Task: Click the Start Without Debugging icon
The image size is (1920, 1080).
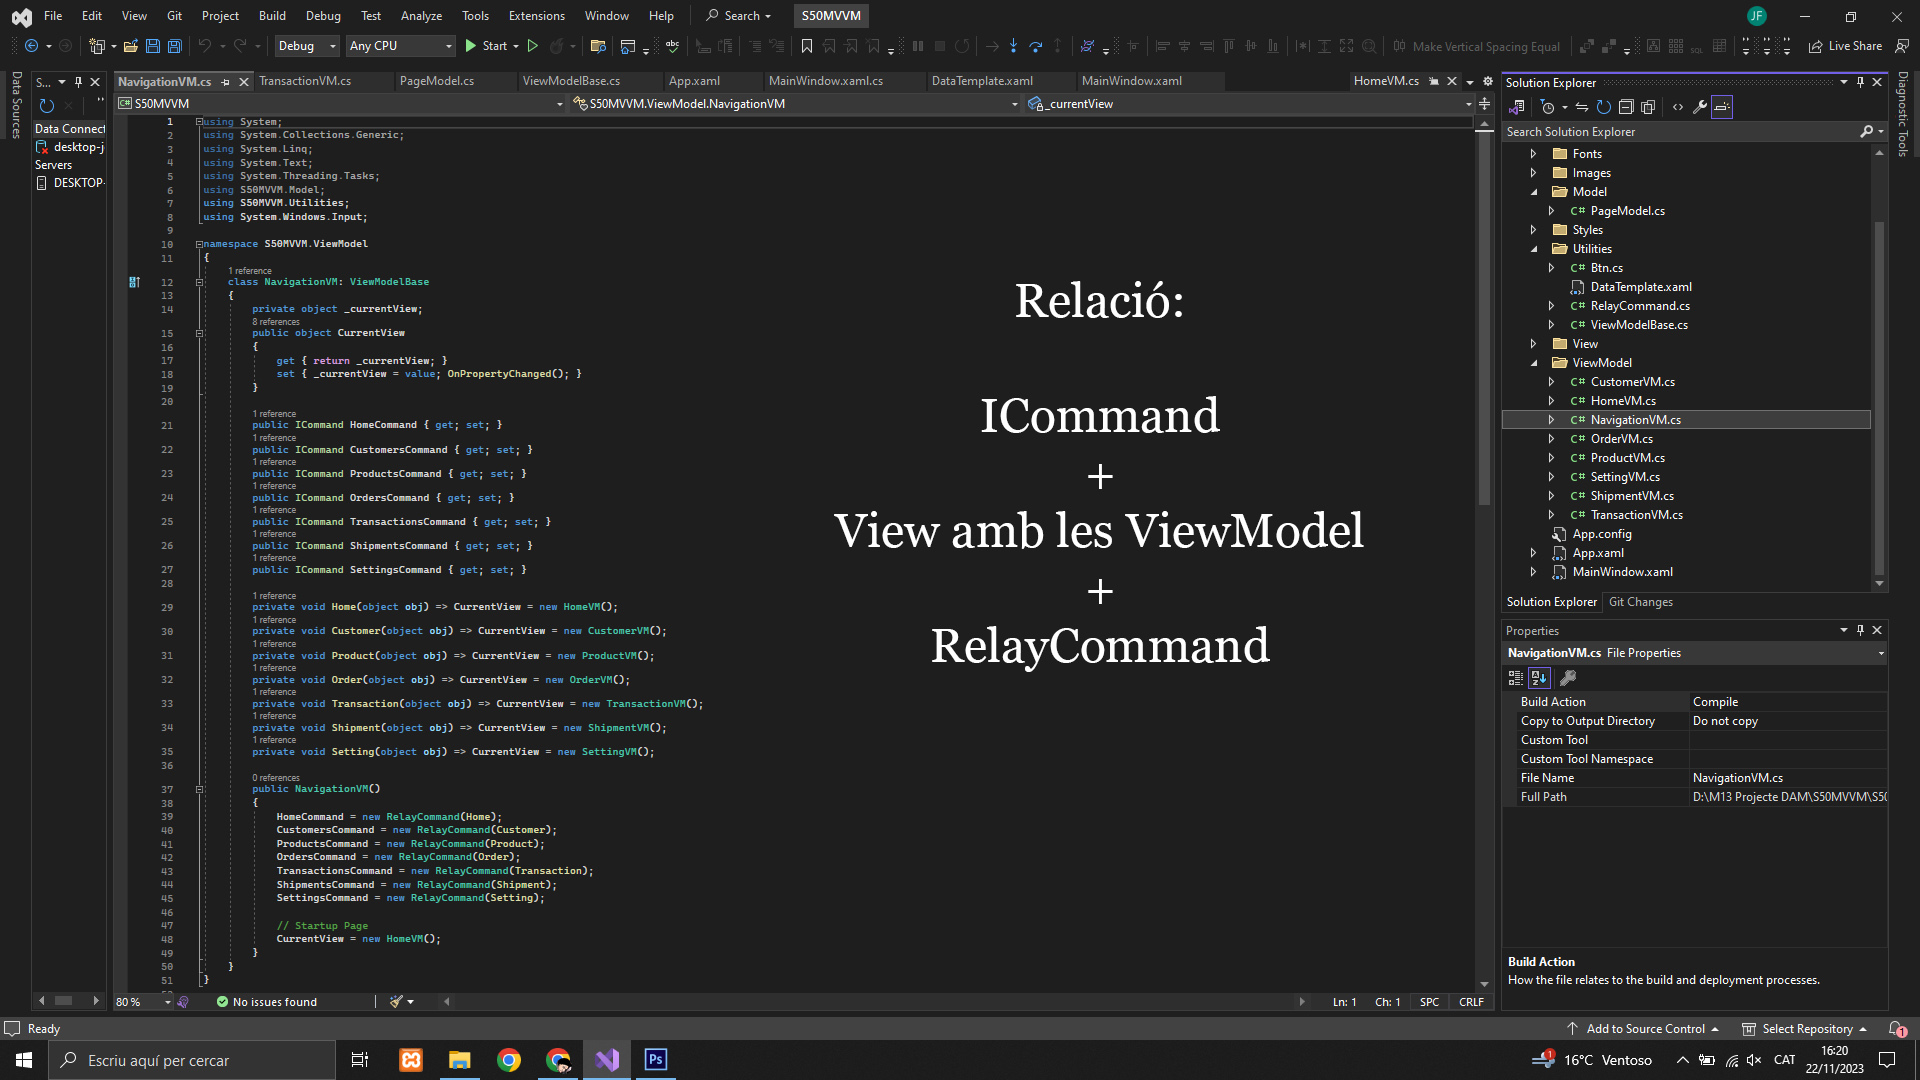Action: click(533, 46)
